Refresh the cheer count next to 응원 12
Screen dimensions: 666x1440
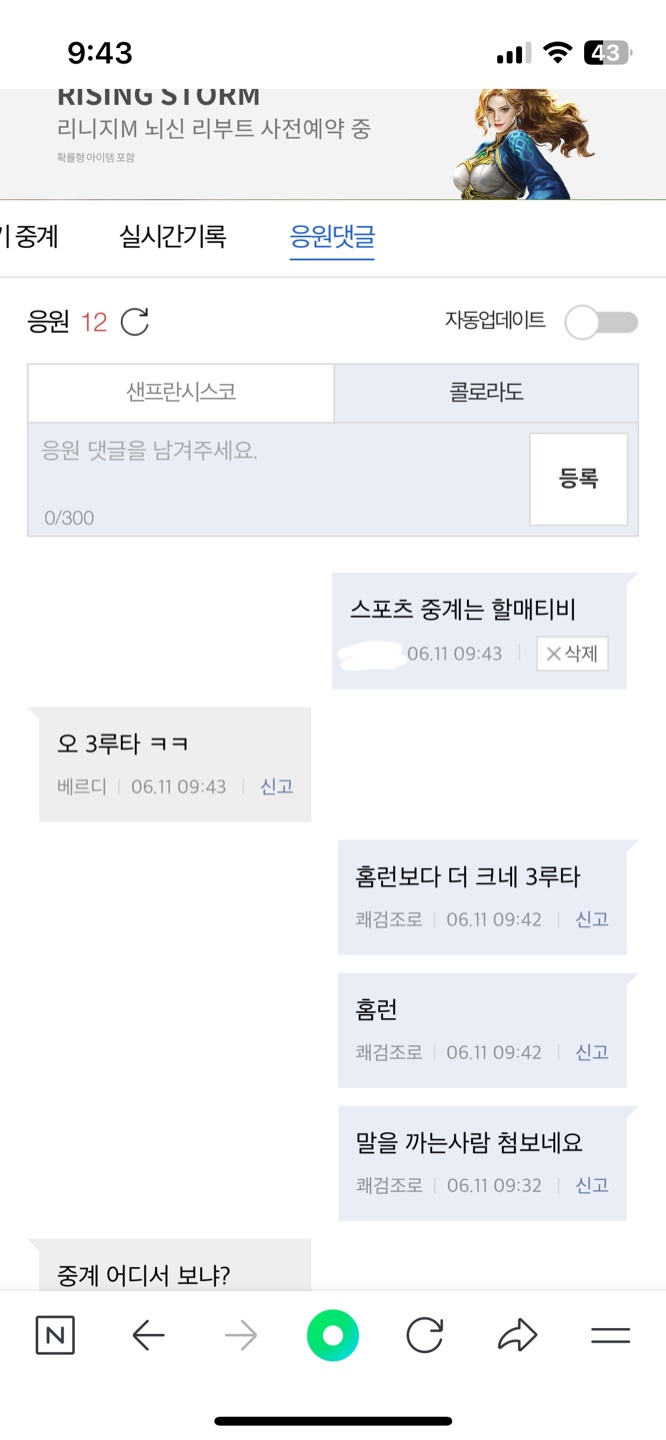click(x=135, y=322)
